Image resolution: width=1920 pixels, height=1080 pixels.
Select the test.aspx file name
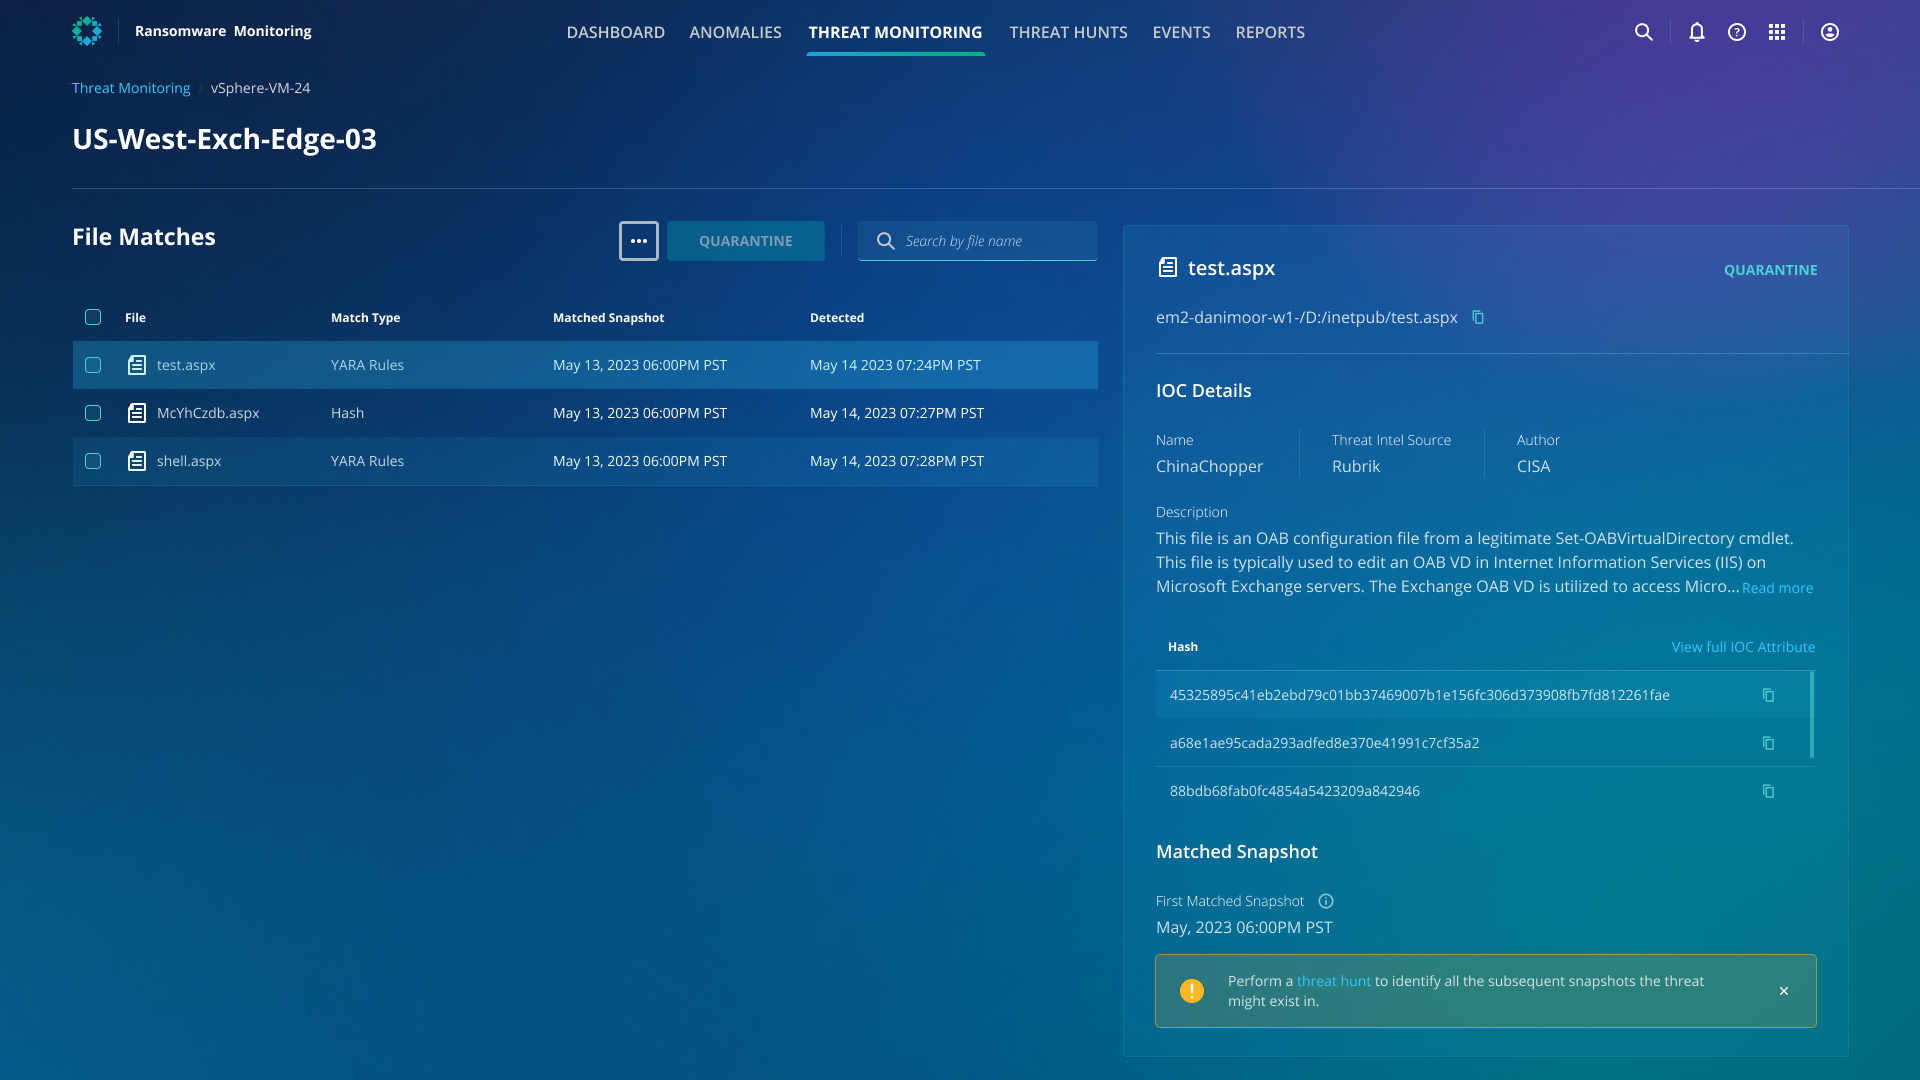click(x=186, y=365)
